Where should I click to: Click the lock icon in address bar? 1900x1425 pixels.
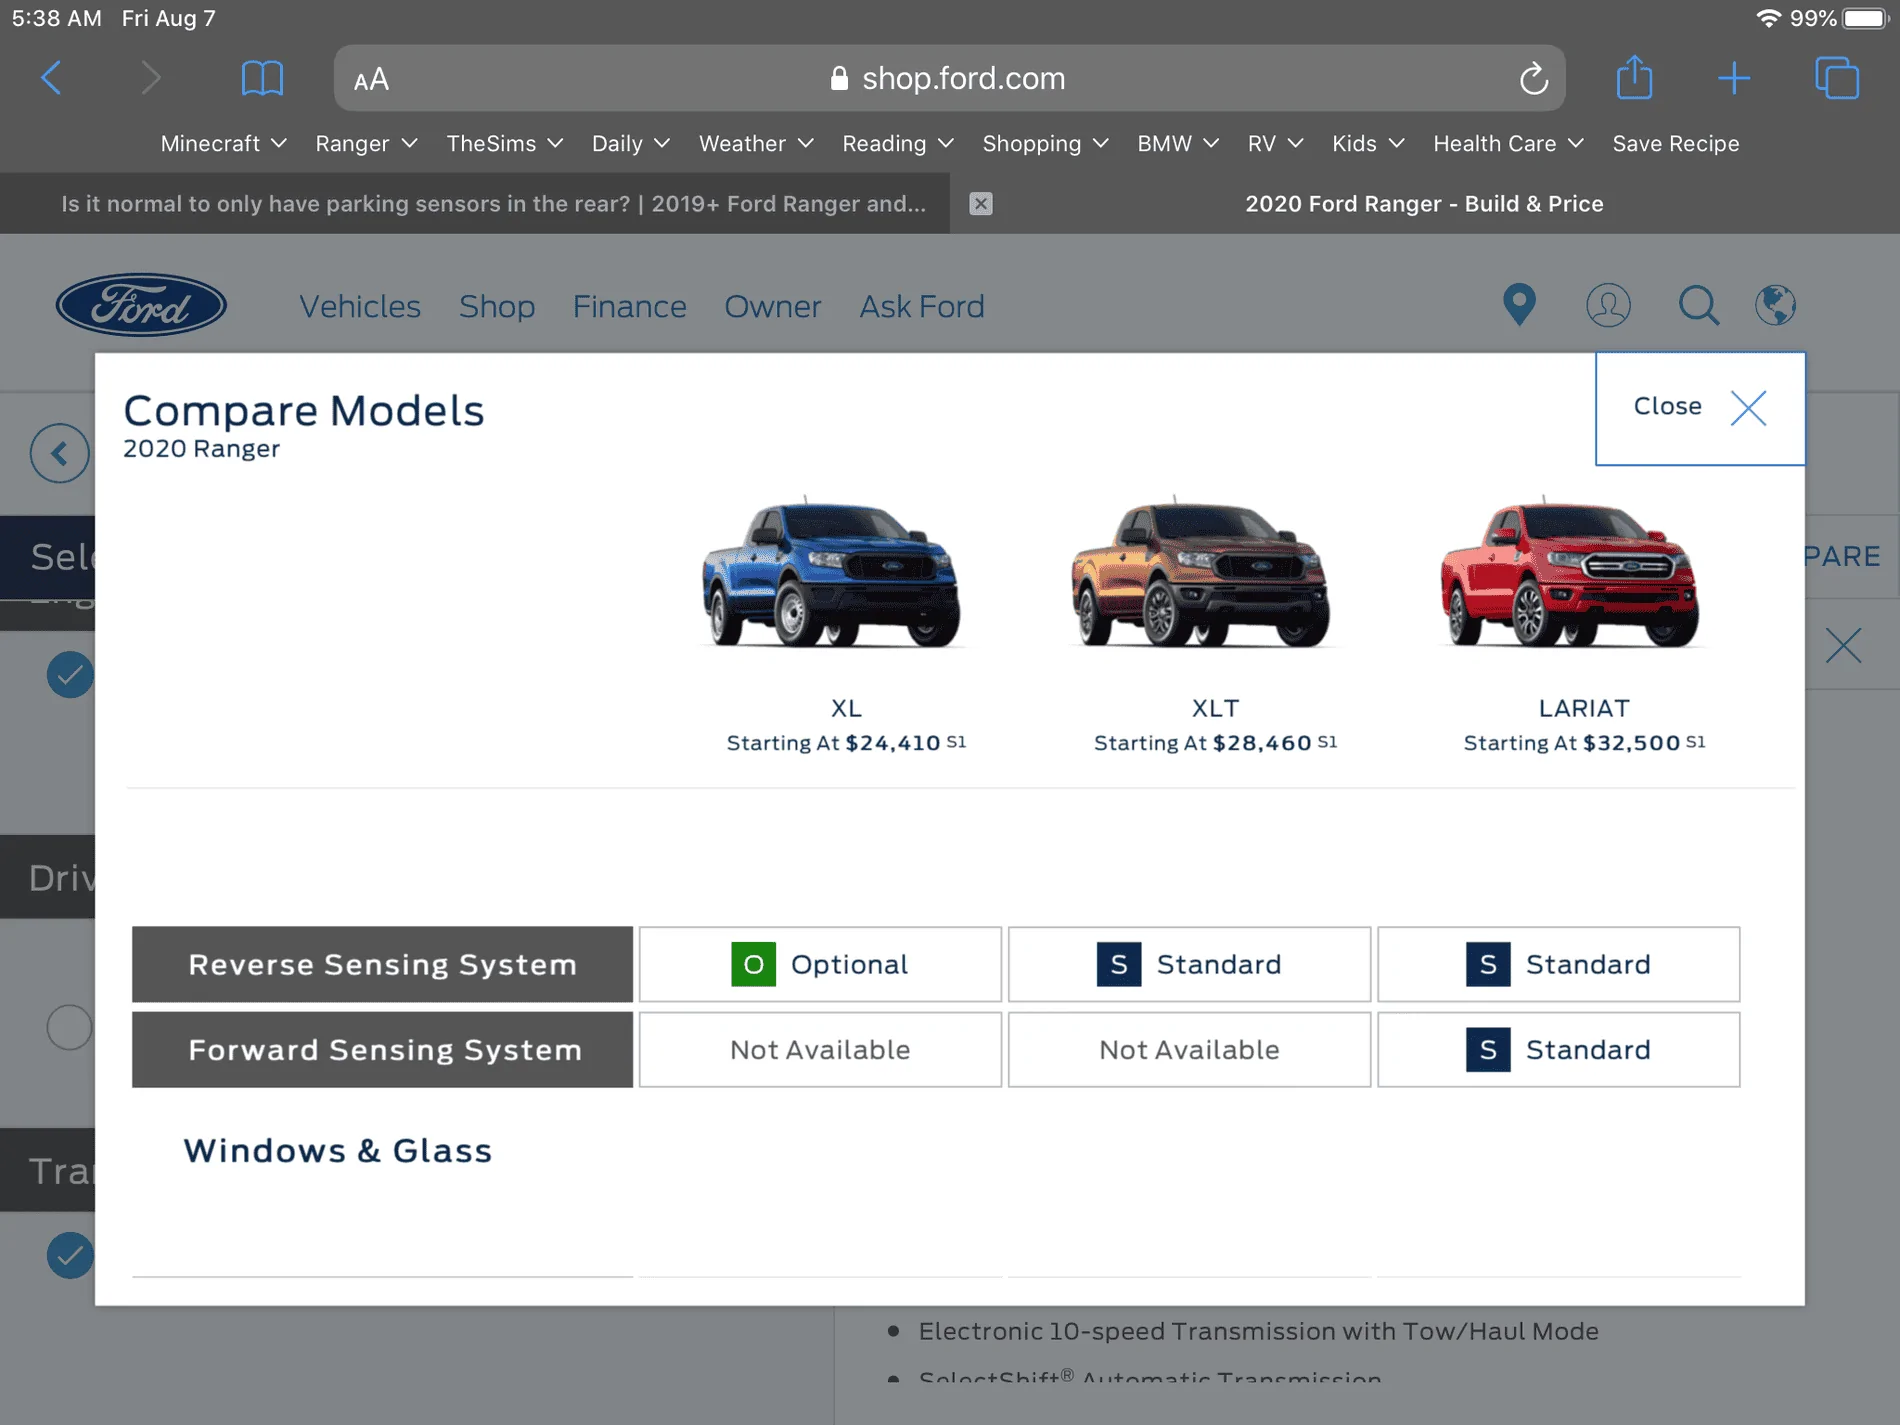coord(839,78)
